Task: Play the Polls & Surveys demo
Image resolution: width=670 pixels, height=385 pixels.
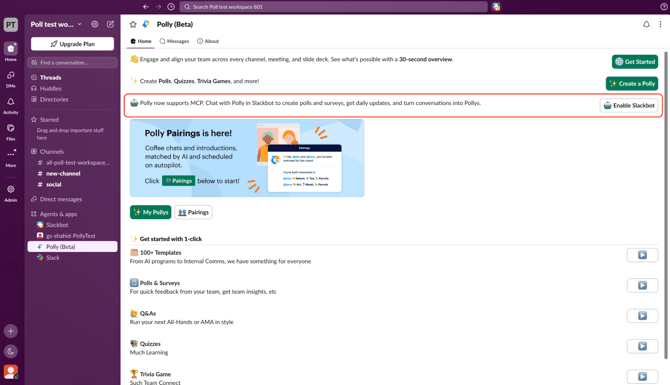Action: (642, 285)
